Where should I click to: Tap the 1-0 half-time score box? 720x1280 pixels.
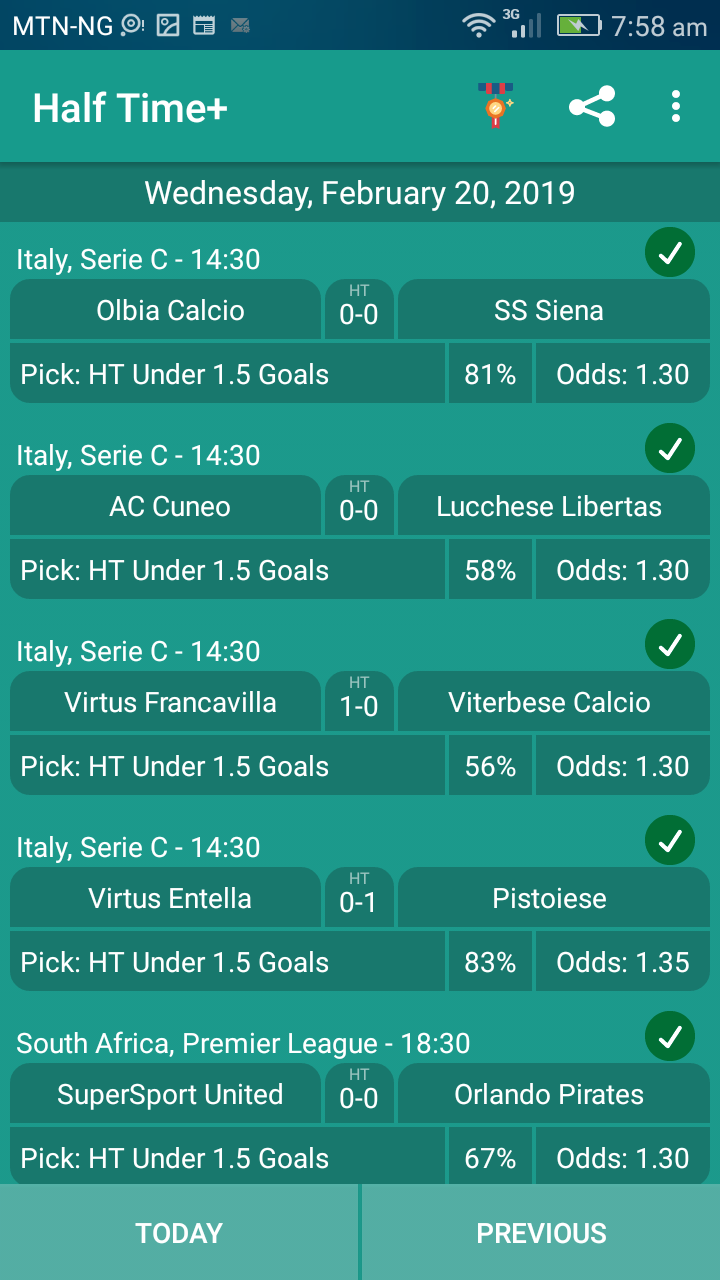359,702
